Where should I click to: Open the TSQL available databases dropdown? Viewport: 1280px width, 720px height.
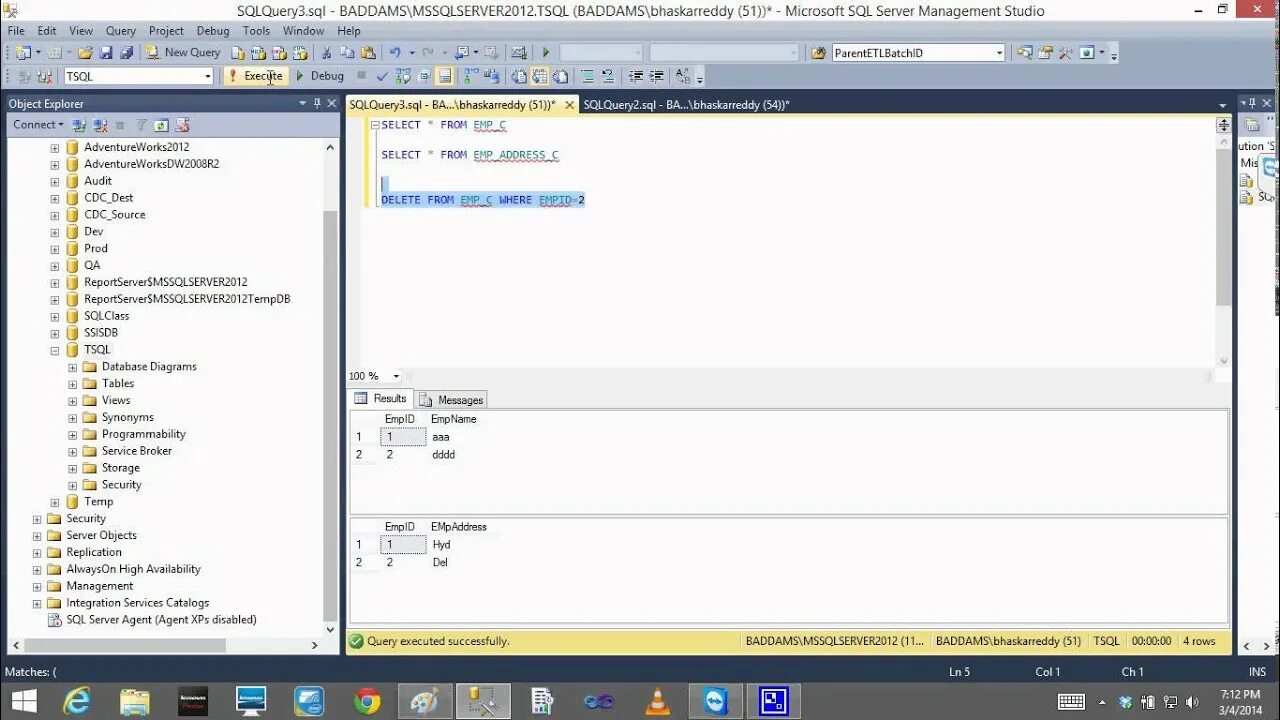click(x=208, y=76)
